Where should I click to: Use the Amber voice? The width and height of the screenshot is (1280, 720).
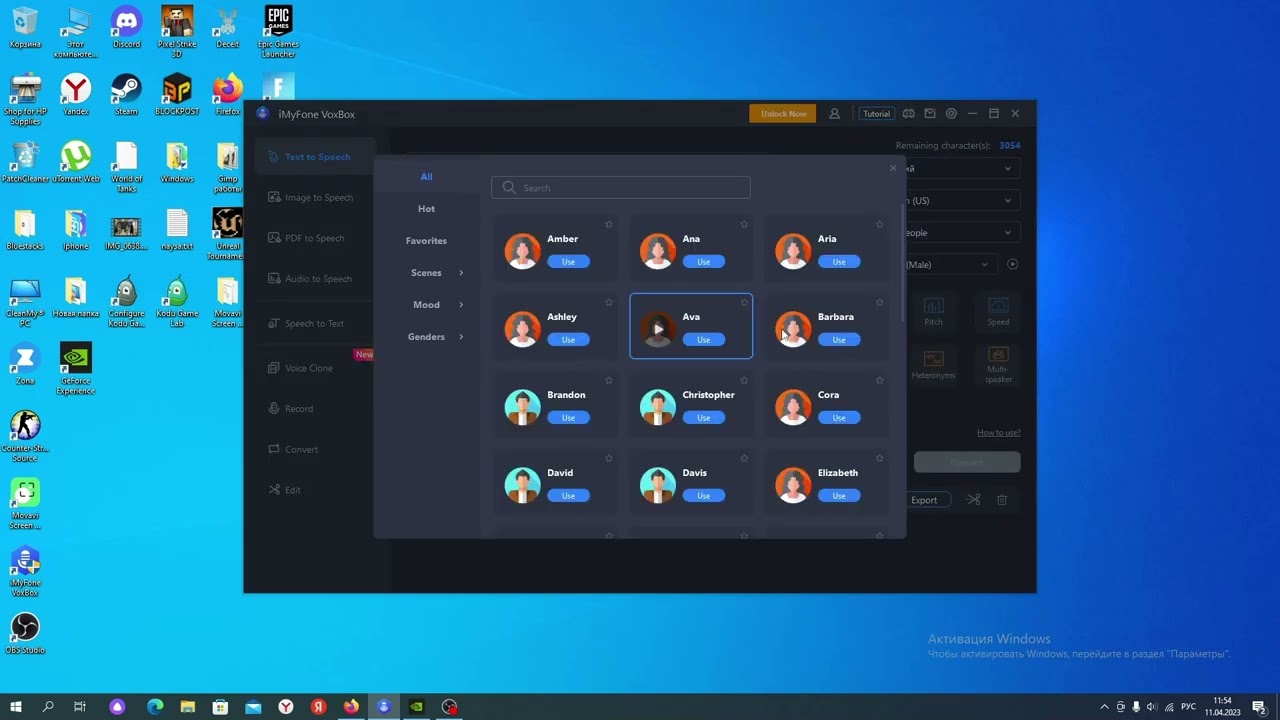[568, 262]
